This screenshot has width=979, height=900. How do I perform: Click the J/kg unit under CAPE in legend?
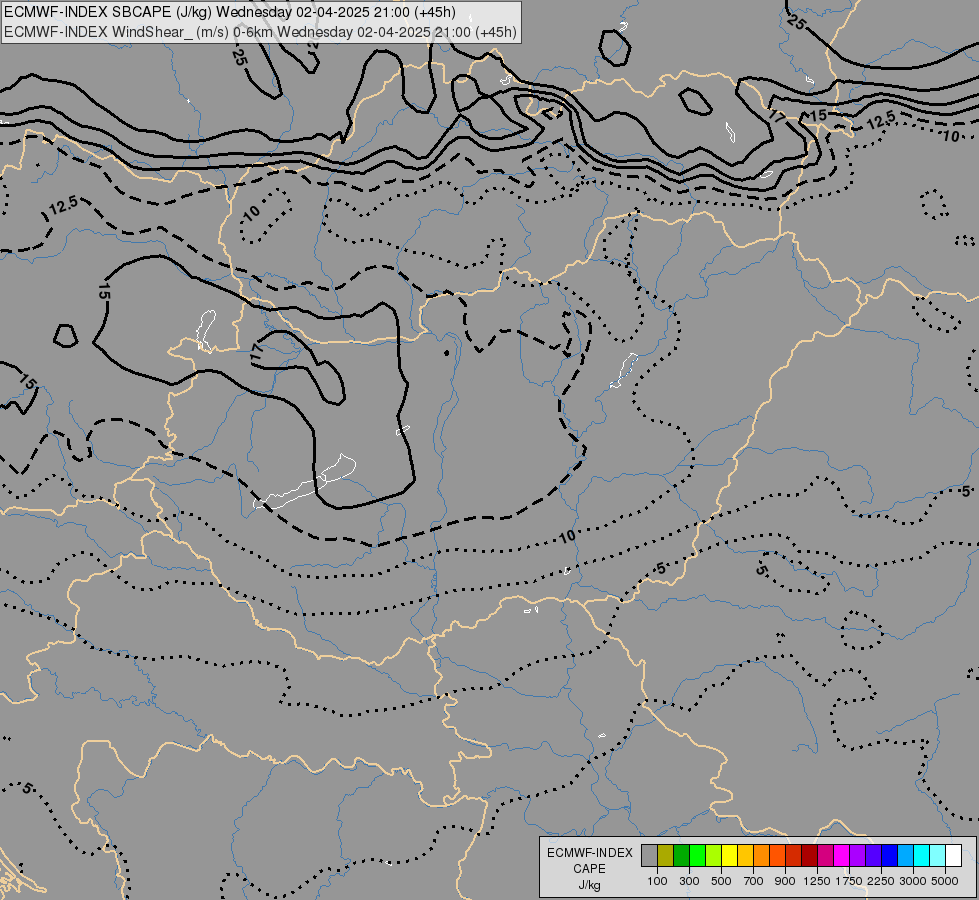pyautogui.click(x=589, y=885)
